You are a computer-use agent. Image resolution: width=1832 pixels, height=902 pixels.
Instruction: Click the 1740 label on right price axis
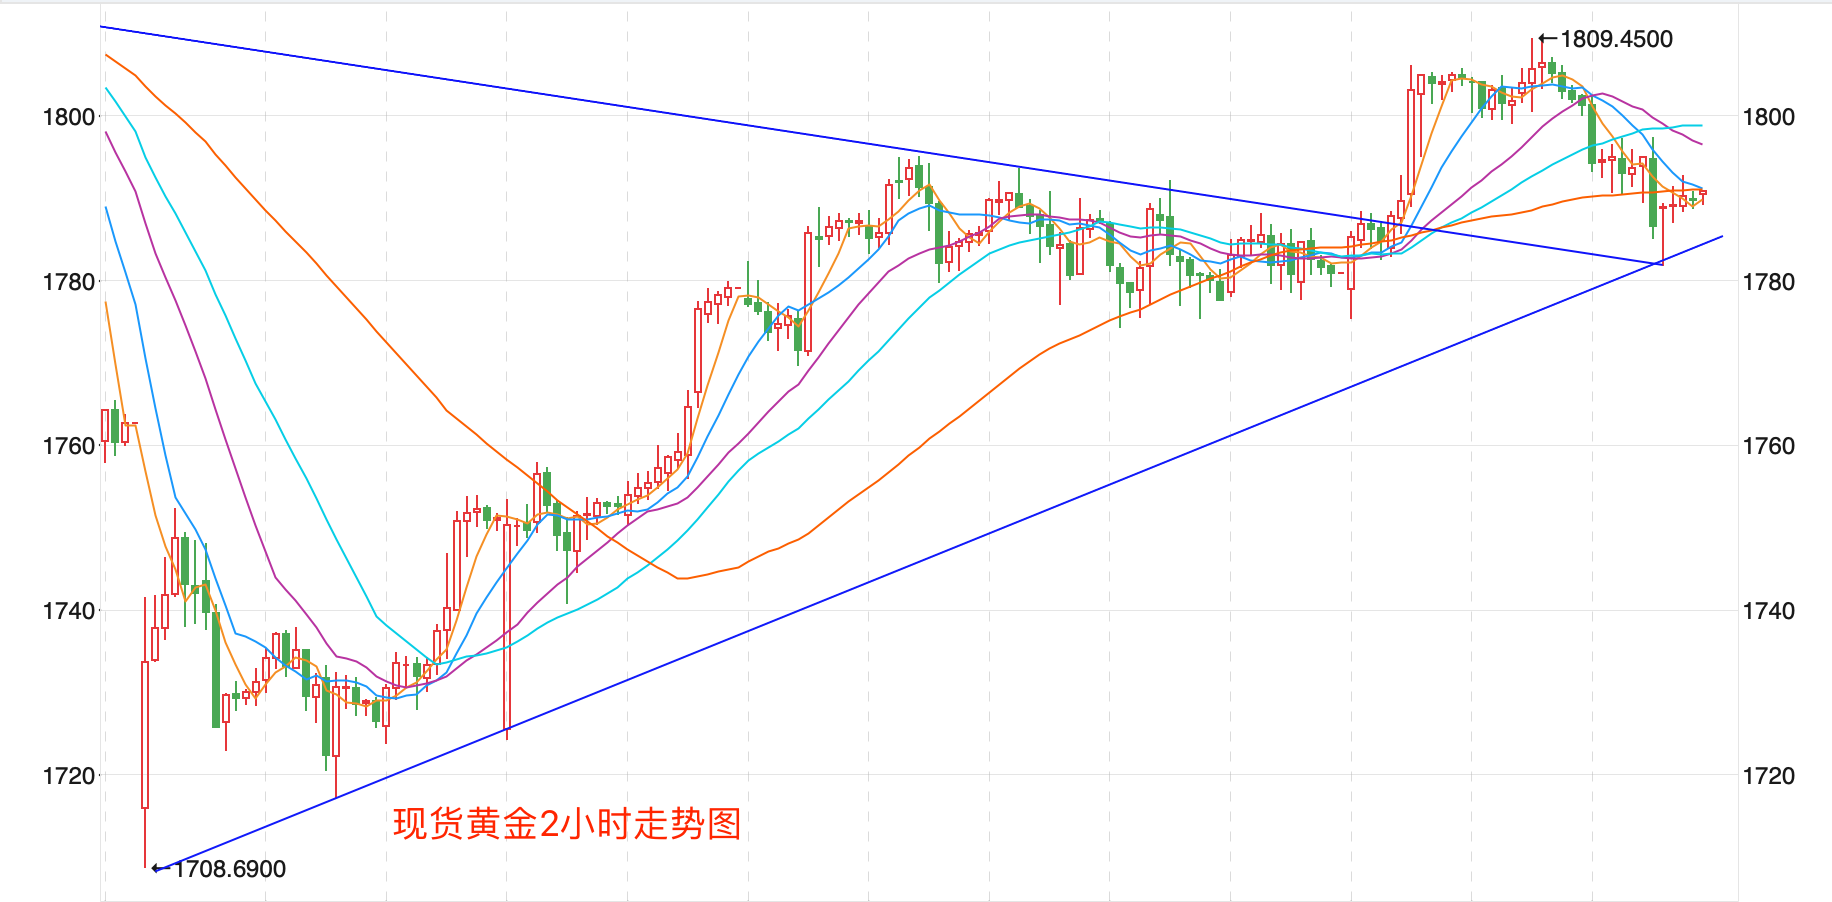(1768, 611)
